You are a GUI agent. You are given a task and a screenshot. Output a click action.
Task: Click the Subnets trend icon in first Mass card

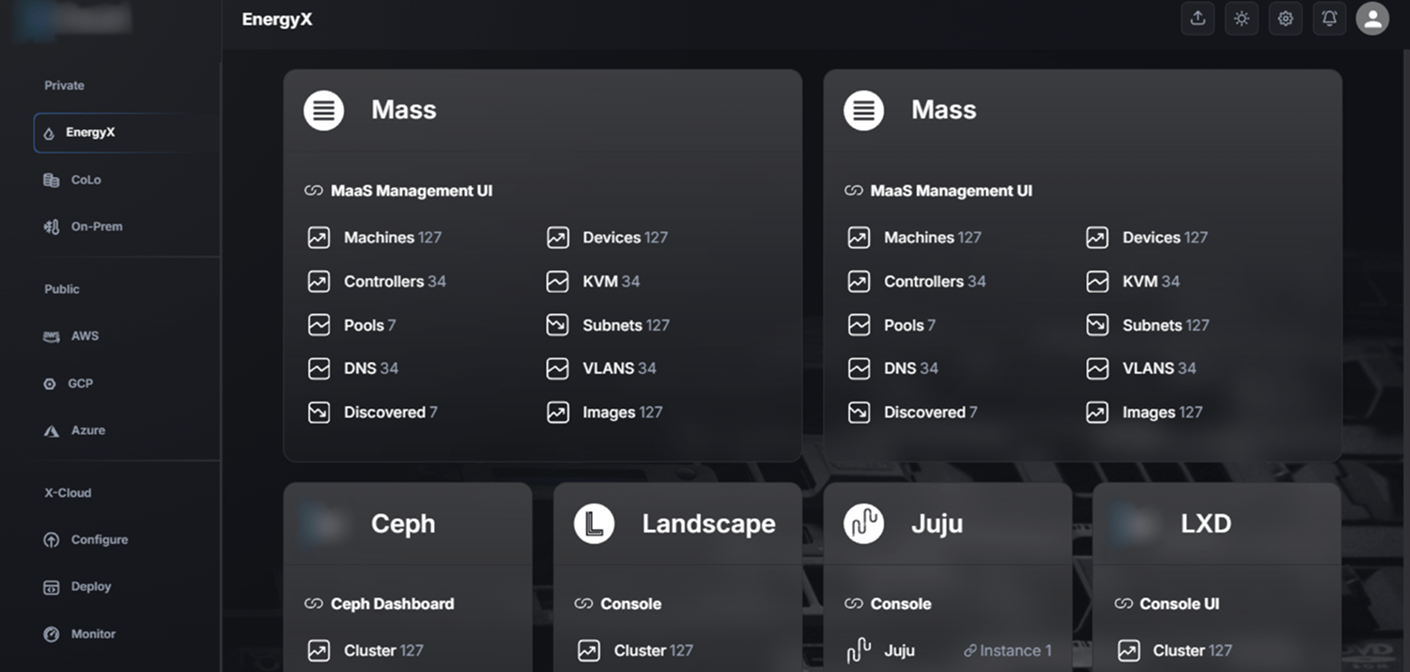(558, 325)
